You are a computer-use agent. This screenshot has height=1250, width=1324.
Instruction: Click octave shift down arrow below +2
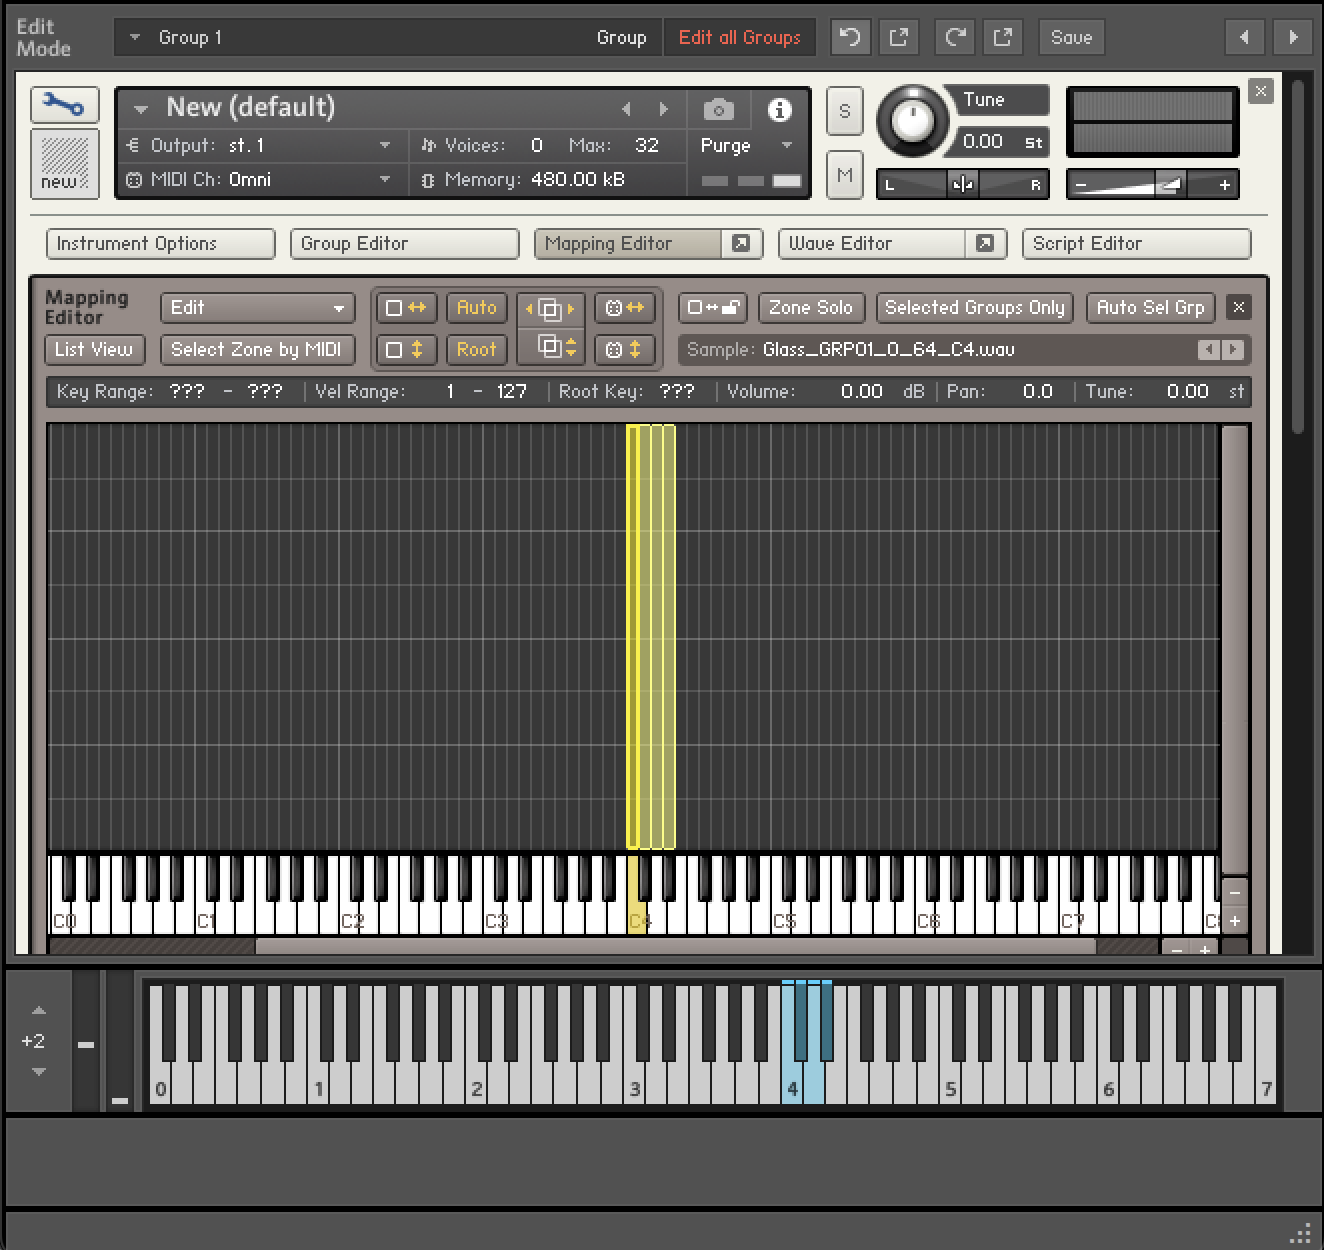[39, 1071]
